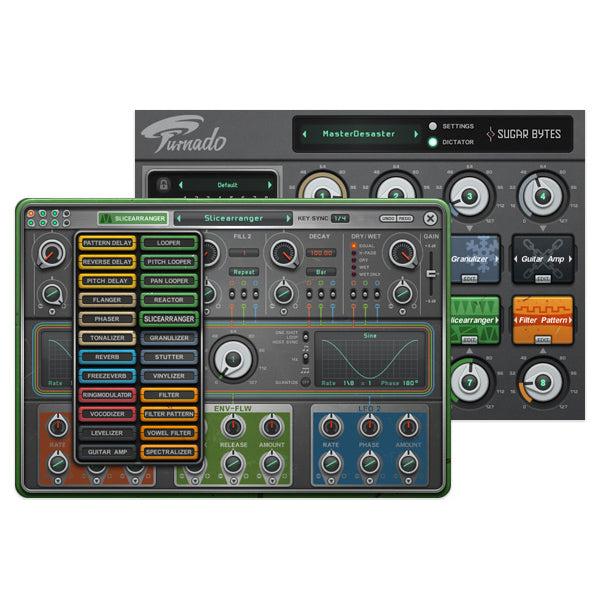Adjust the Gain slider handle
Screen dimensions: 600x600
[432, 271]
